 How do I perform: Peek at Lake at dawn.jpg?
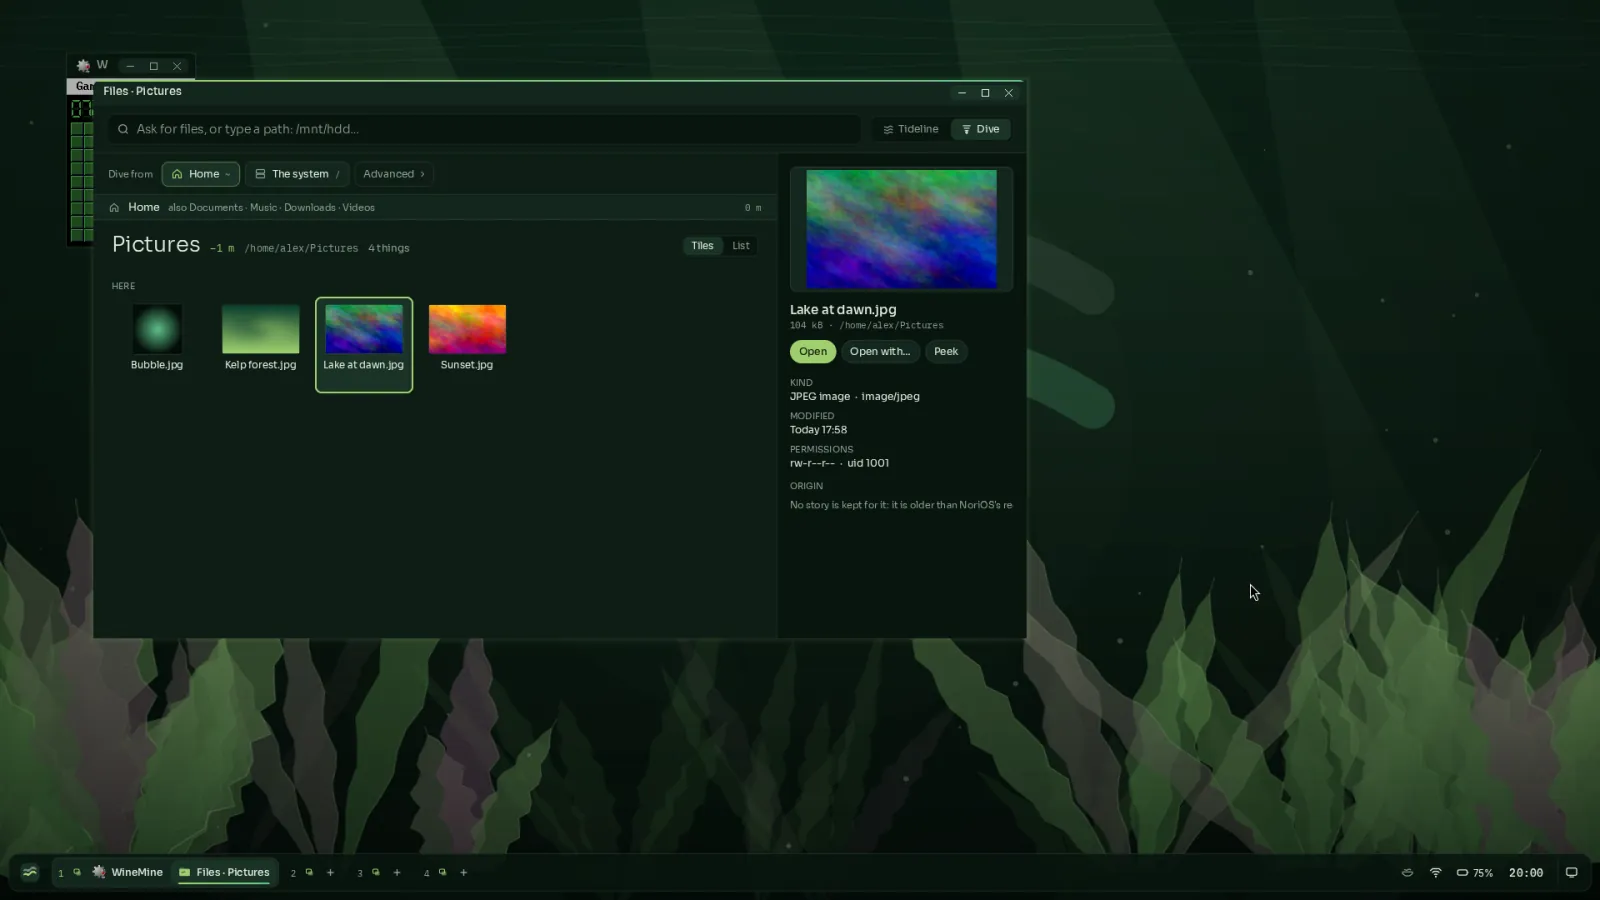point(946,351)
